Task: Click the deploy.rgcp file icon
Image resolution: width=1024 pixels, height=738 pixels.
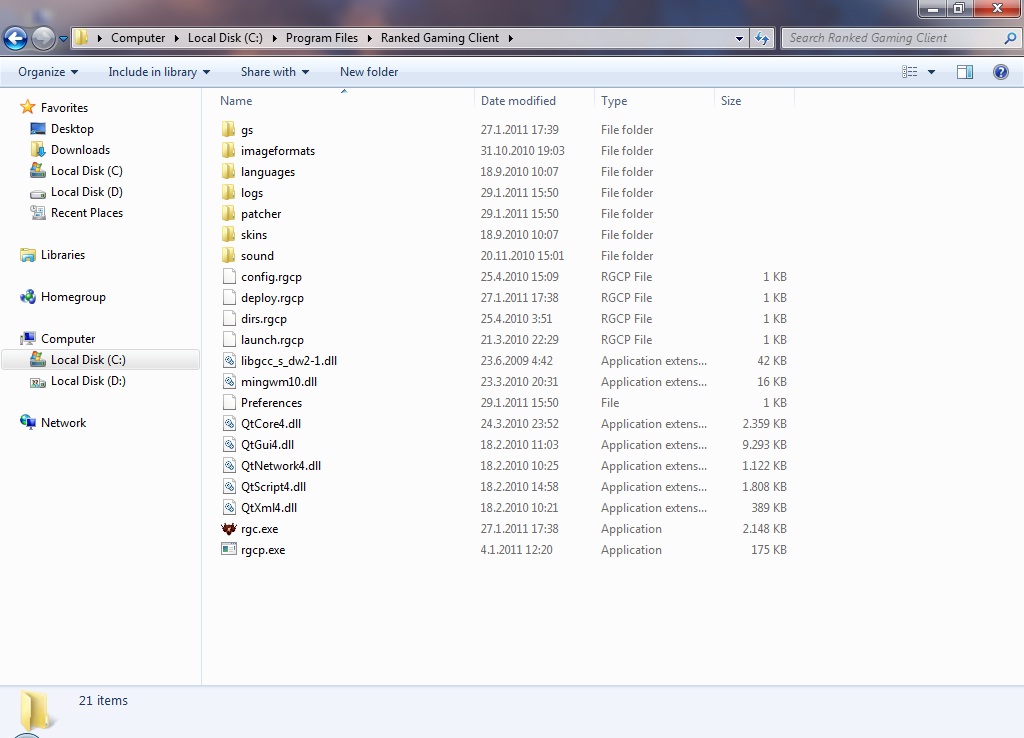Action: (x=229, y=297)
